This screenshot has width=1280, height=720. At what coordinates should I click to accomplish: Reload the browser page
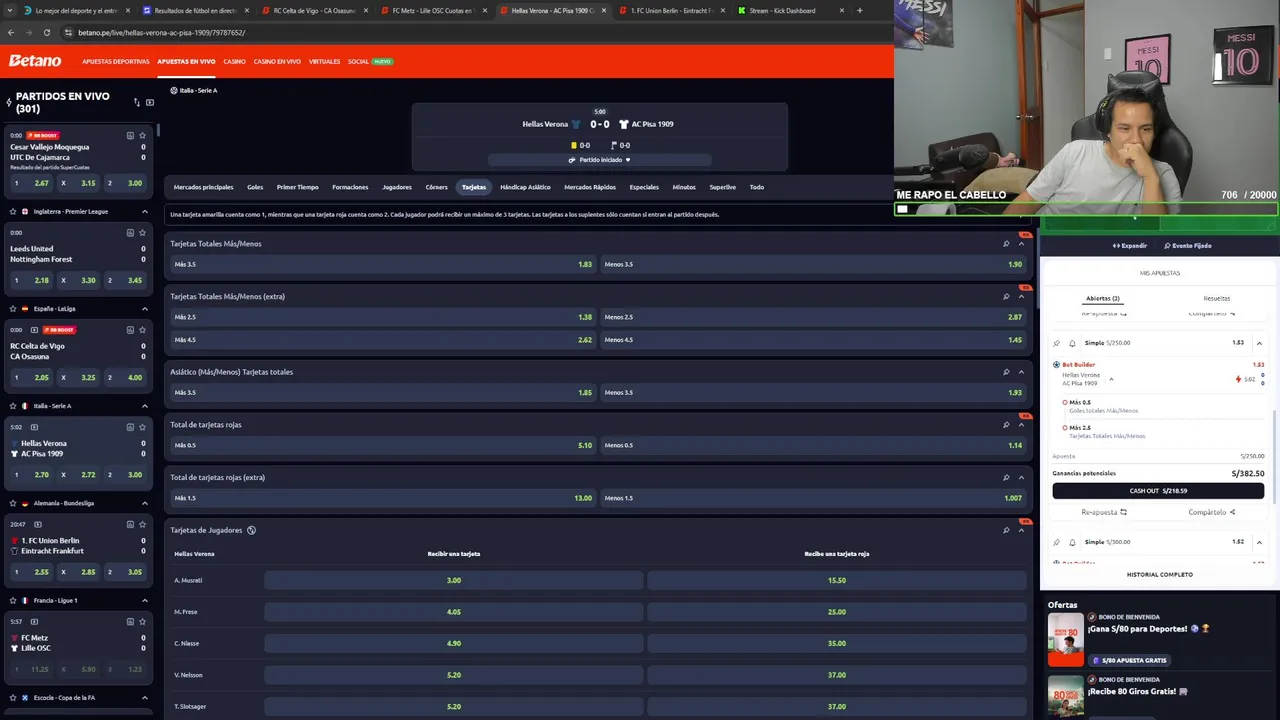tap(47, 32)
